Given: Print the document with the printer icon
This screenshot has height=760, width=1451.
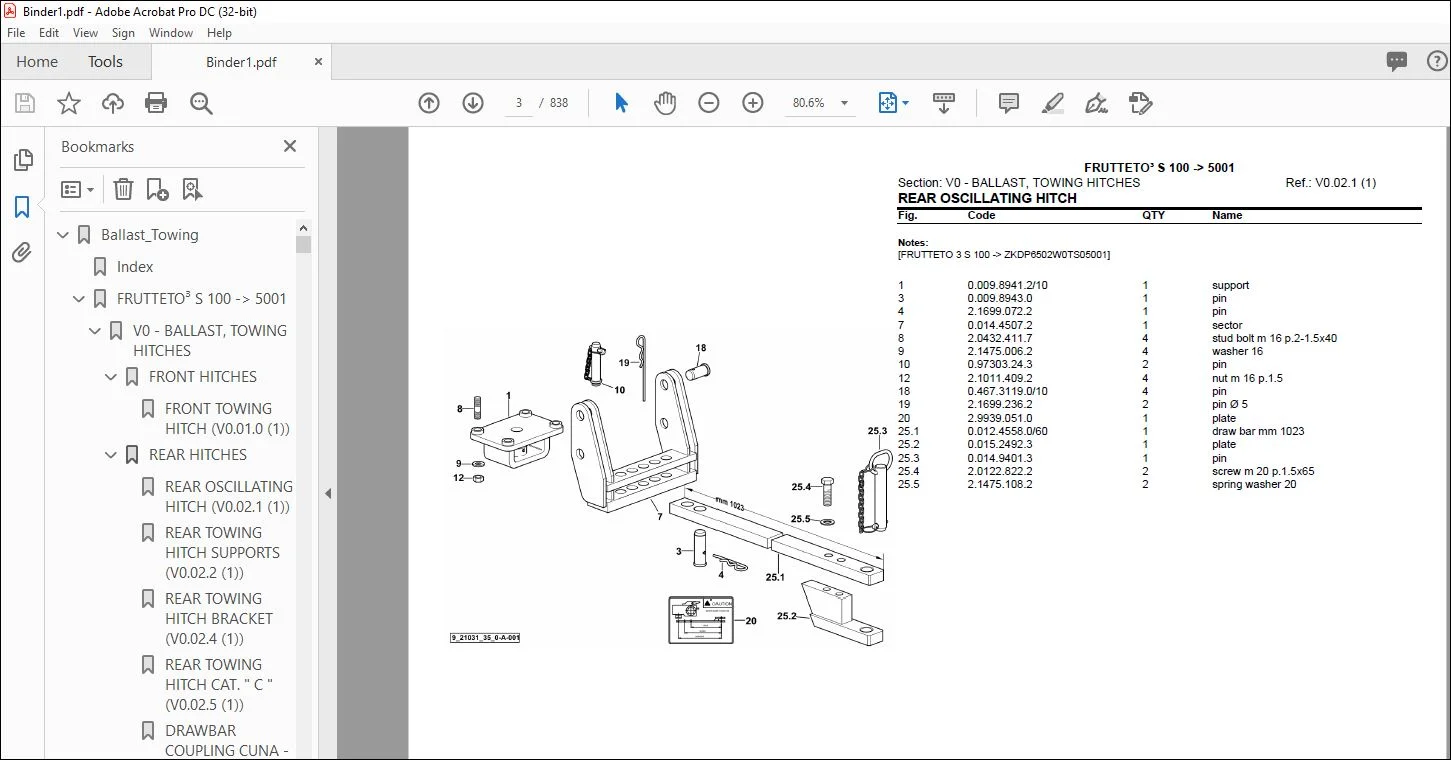Looking at the screenshot, I should click(x=156, y=103).
